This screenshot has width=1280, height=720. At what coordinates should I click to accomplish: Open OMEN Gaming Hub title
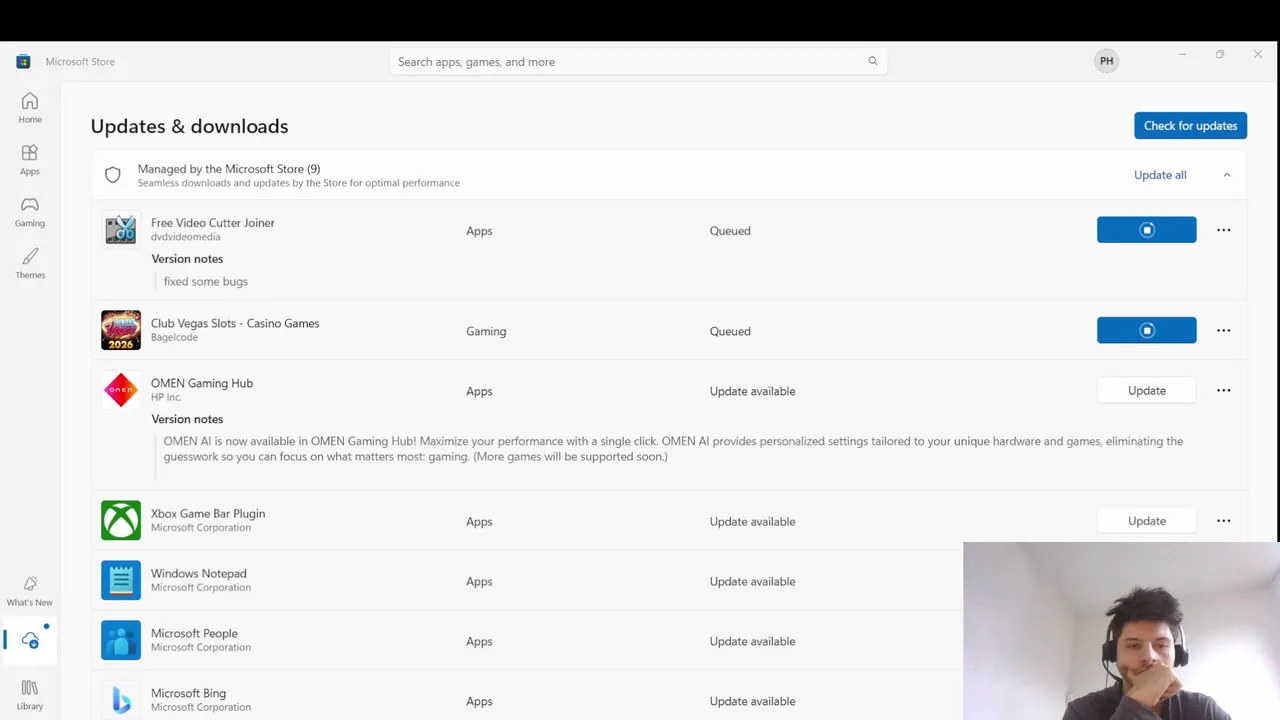tap(202, 383)
